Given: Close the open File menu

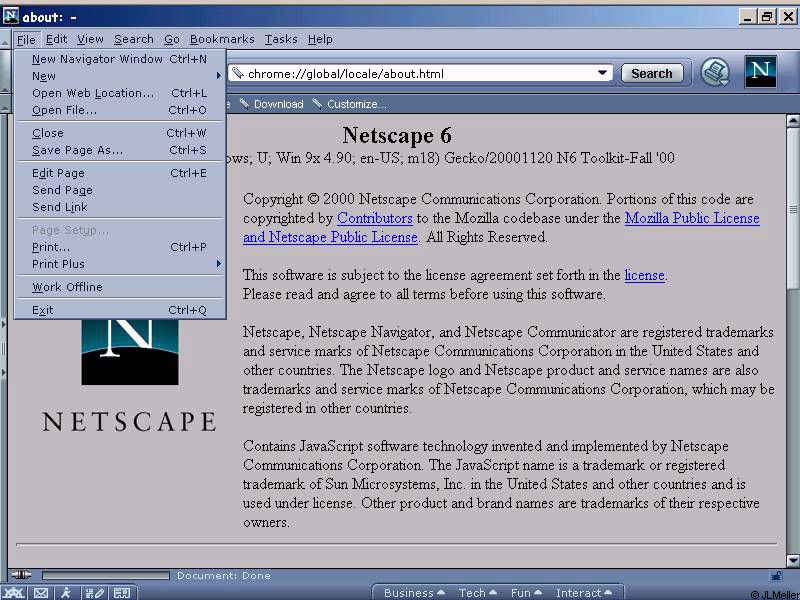Looking at the screenshot, I should tap(26, 39).
